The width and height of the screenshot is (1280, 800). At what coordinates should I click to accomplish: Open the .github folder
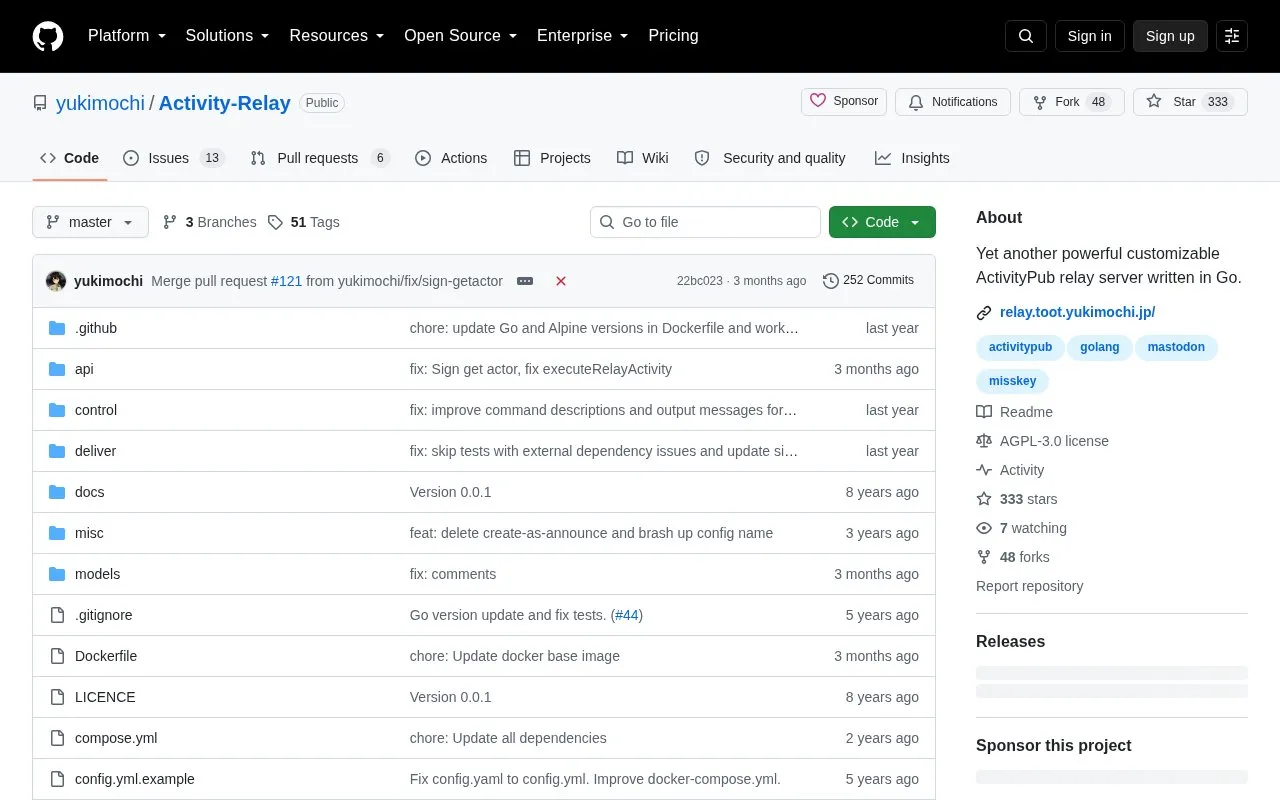pyautogui.click(x=96, y=328)
